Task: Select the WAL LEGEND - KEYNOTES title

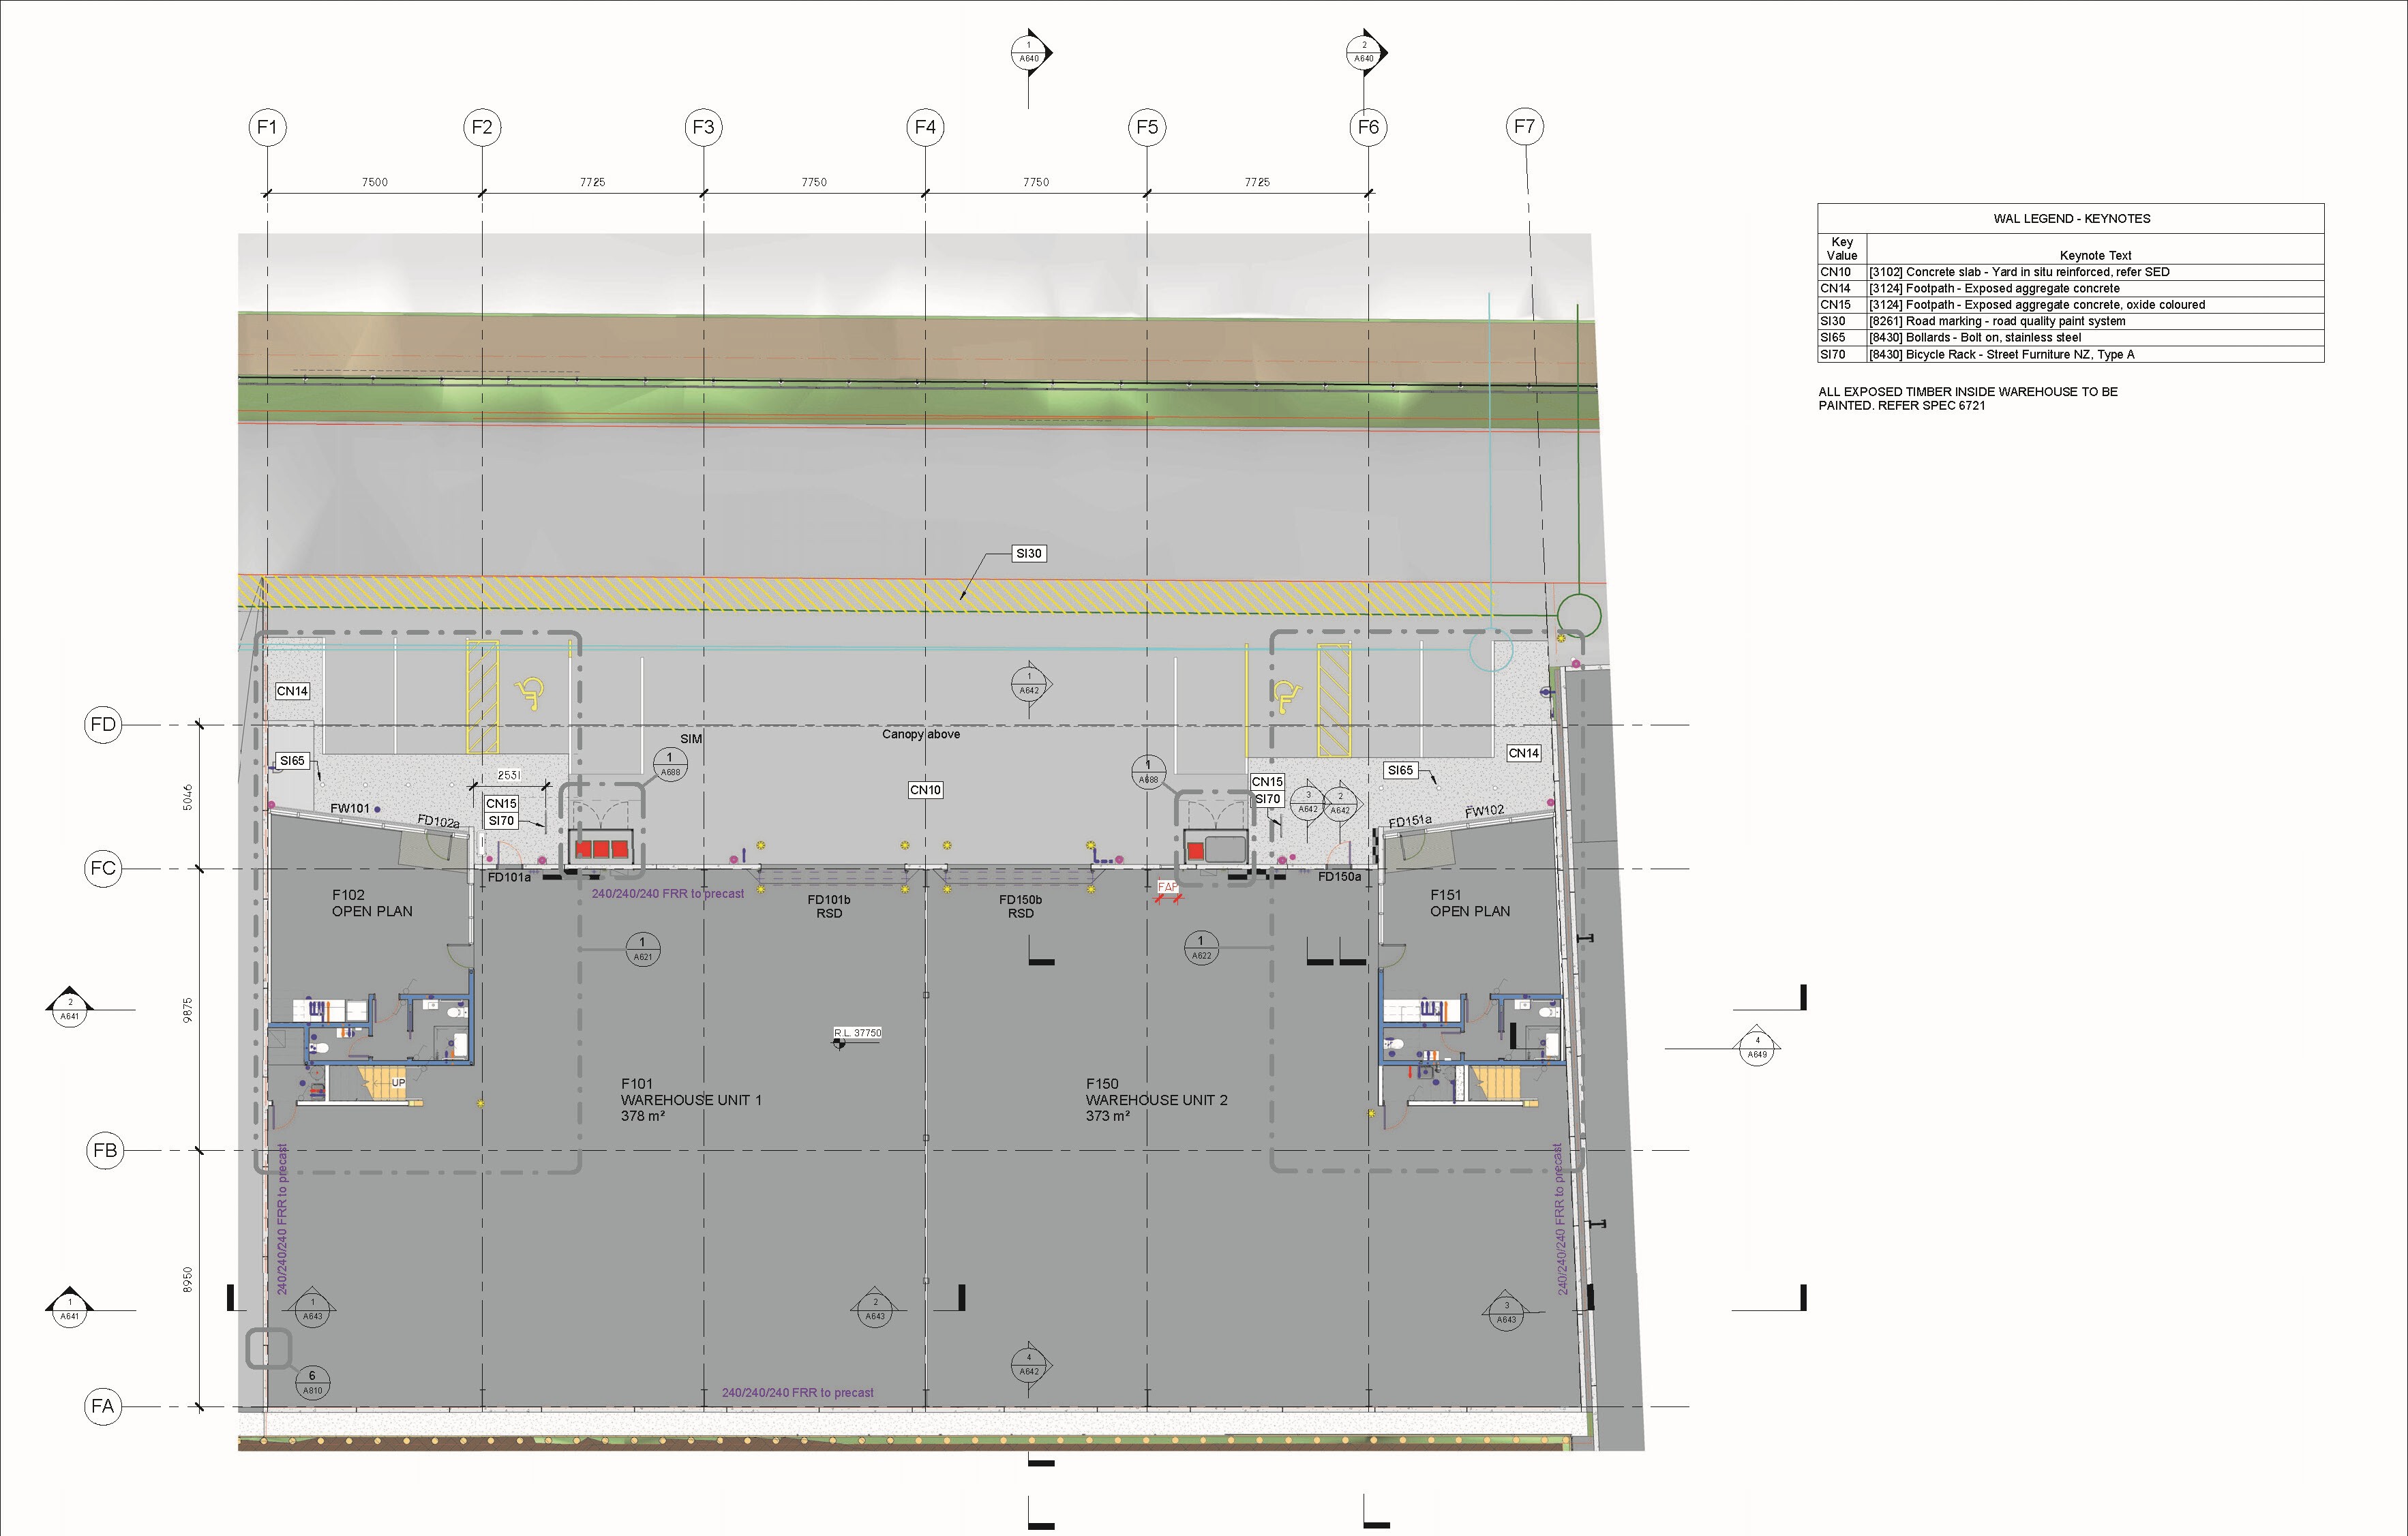Action: pyautogui.click(x=2072, y=219)
